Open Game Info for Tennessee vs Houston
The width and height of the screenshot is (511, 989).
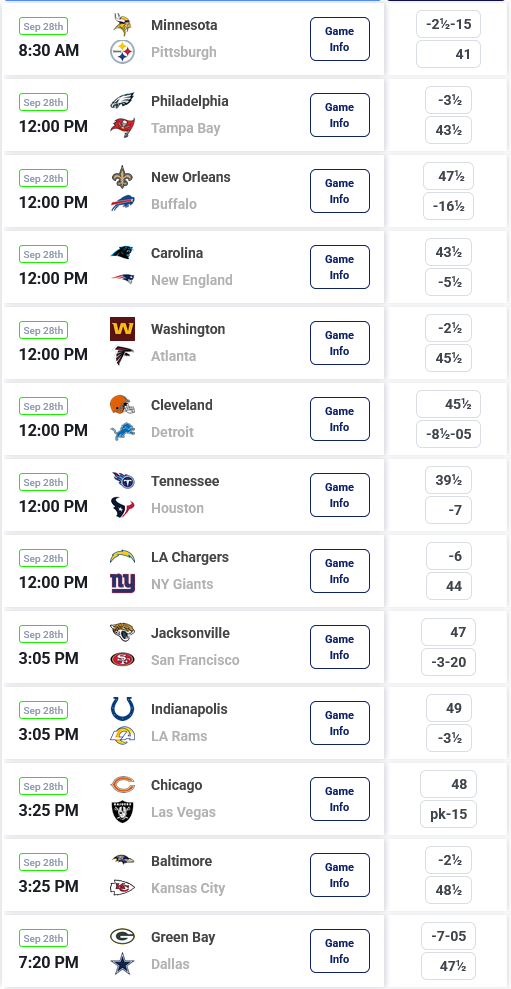point(339,495)
